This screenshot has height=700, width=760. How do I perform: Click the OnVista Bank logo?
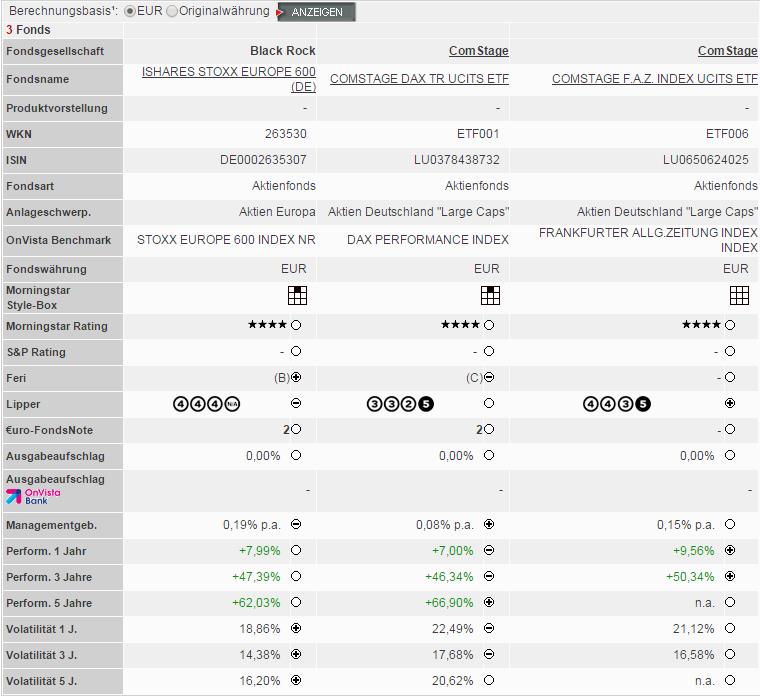click(33, 496)
